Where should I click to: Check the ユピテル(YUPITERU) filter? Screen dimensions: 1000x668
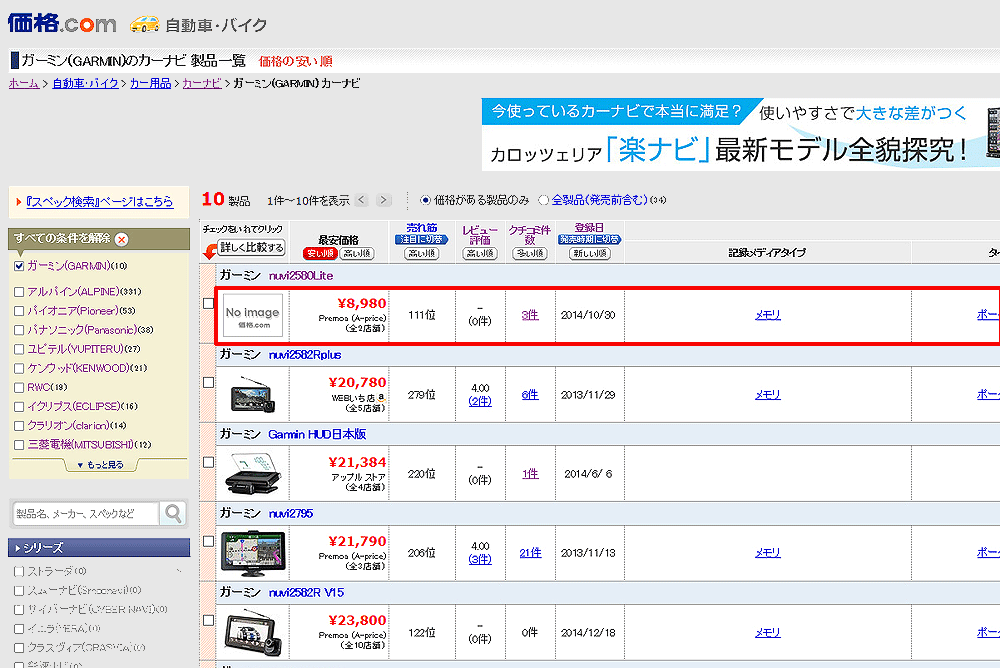(x=19, y=349)
